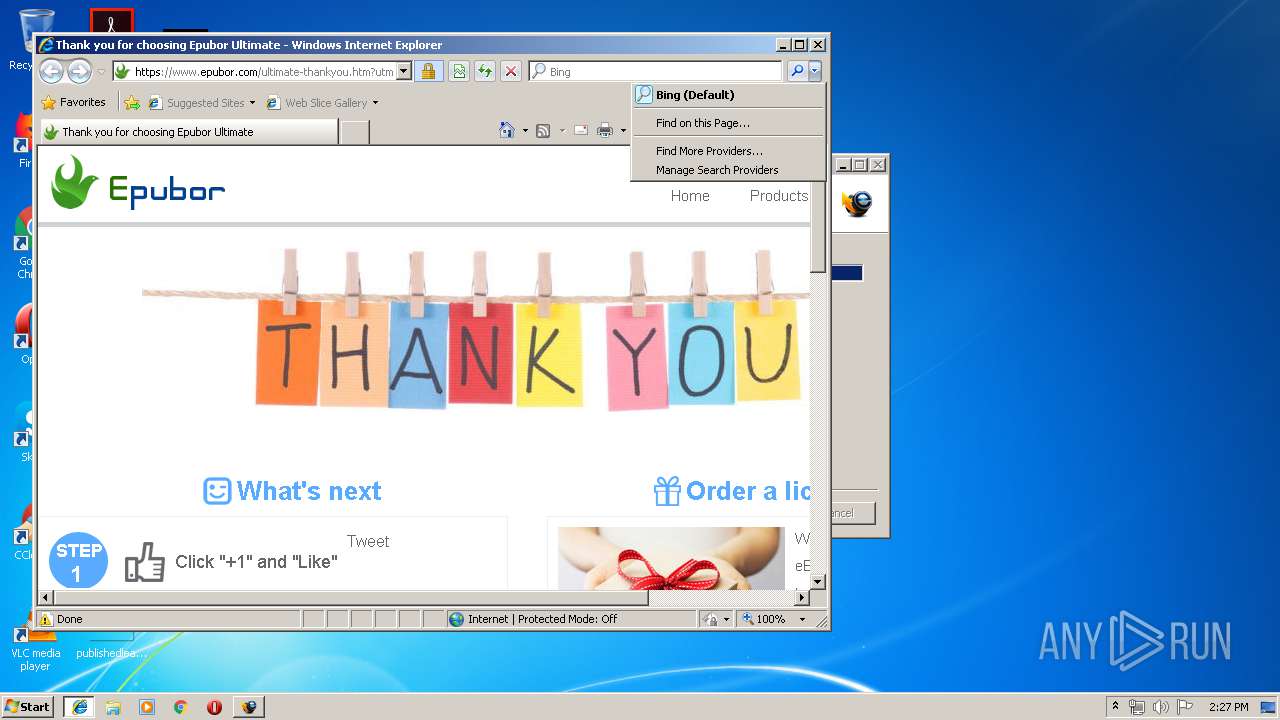Click the Action Center flag icon
Viewport: 1280px width, 720px height.
coord(1184,707)
